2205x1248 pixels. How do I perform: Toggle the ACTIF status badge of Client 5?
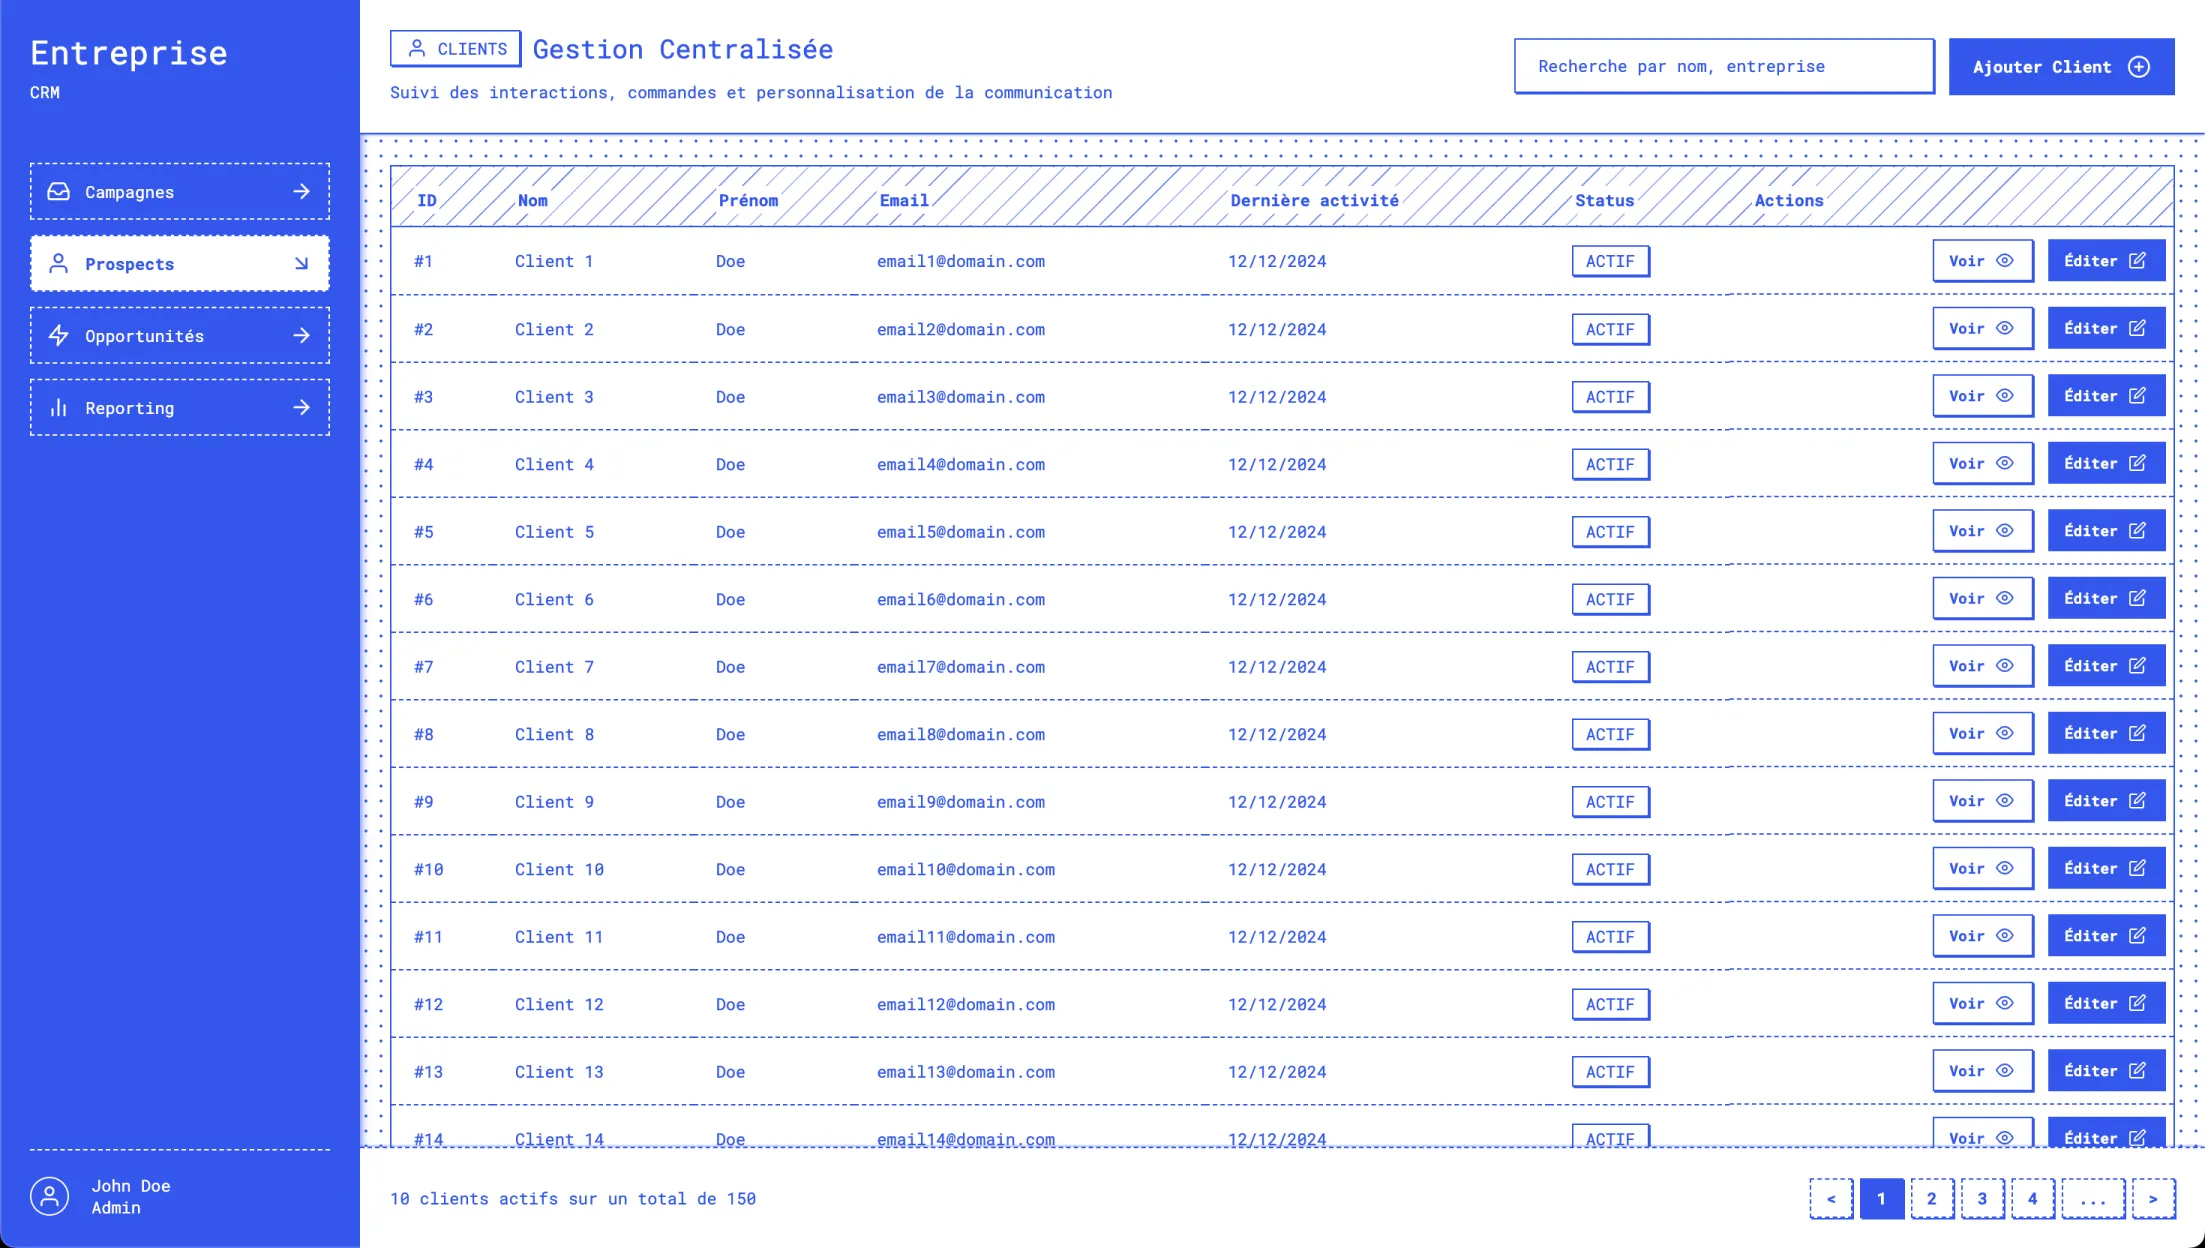(x=1609, y=532)
